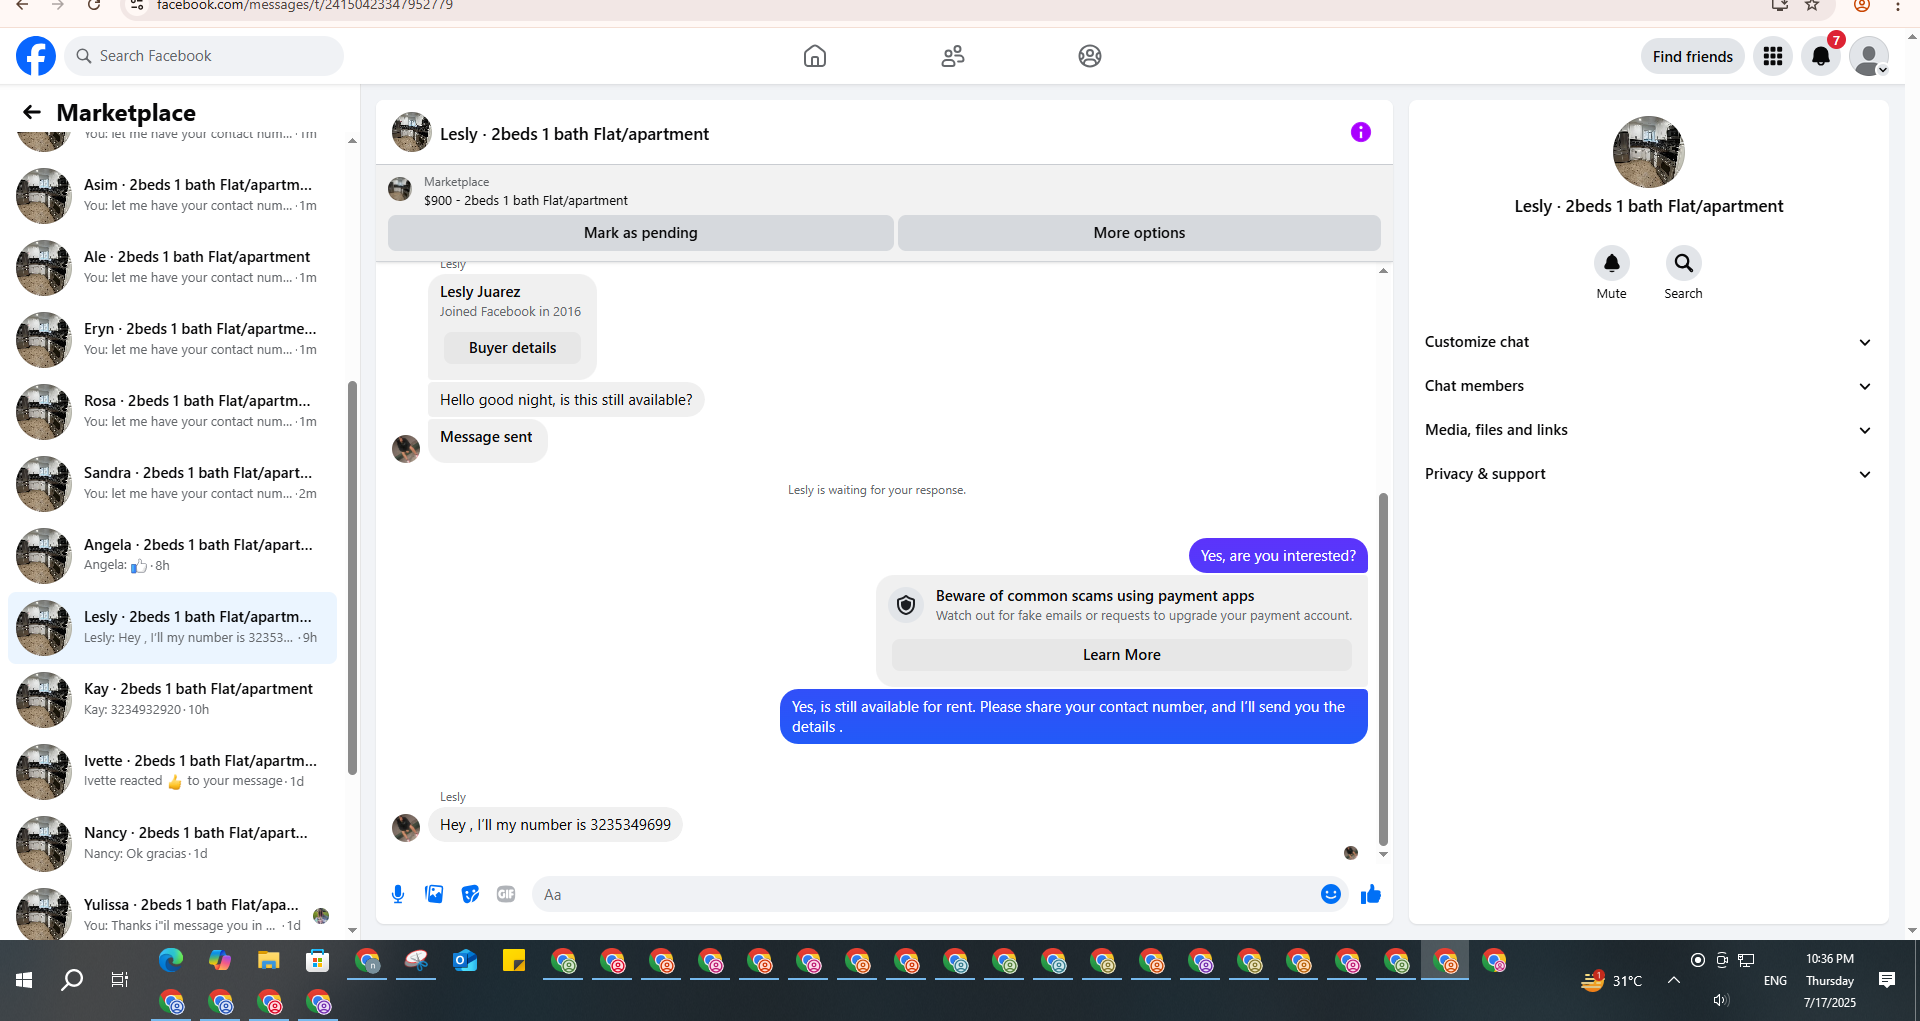The height and width of the screenshot is (1021, 1920).
Task: Select the Lesly conversation in chat list
Action: coord(172,627)
